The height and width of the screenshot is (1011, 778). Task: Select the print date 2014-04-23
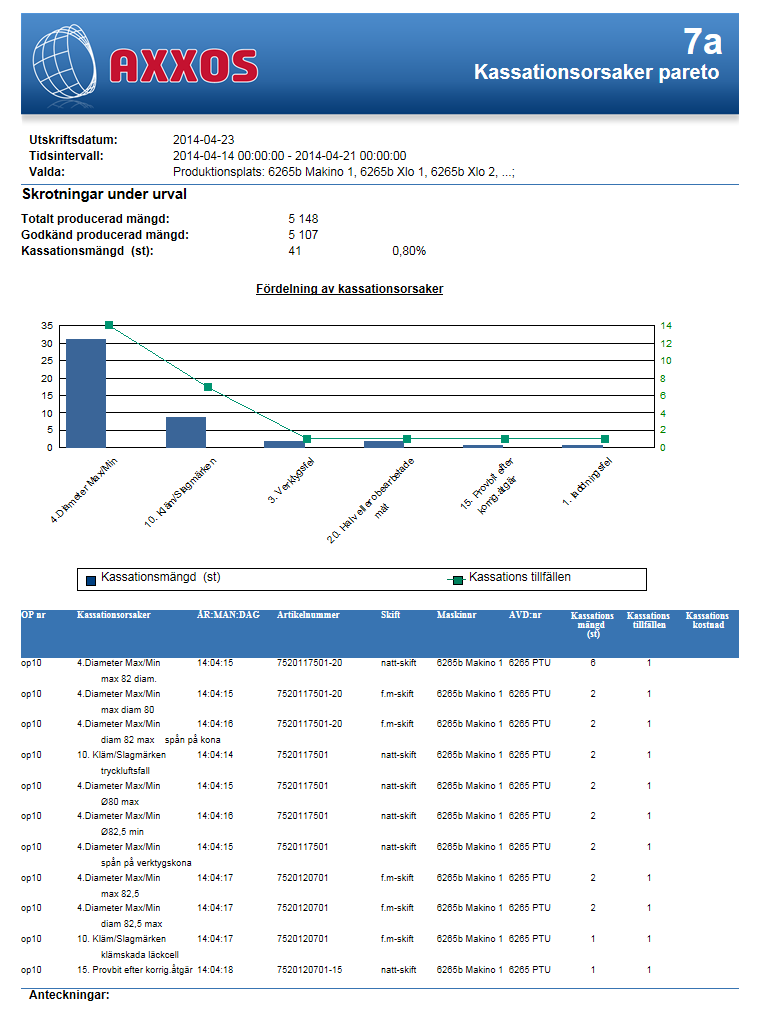click(x=204, y=140)
